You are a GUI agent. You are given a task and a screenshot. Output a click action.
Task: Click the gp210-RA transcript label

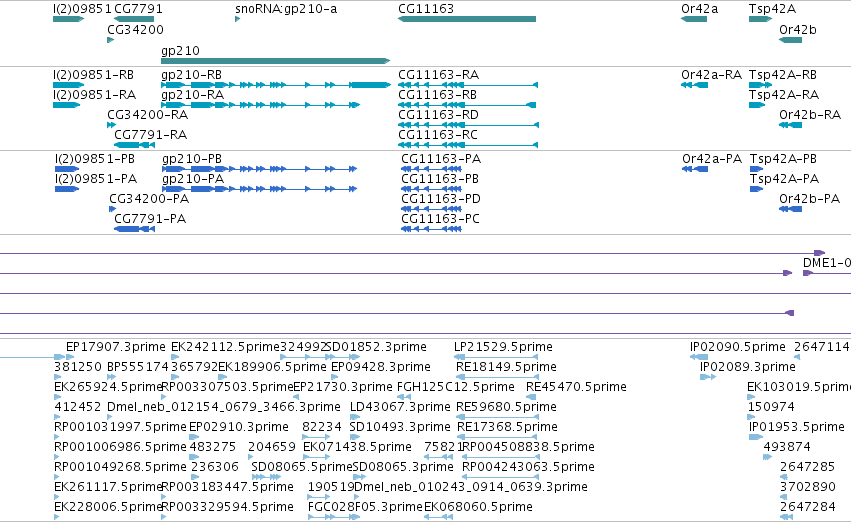click(193, 95)
